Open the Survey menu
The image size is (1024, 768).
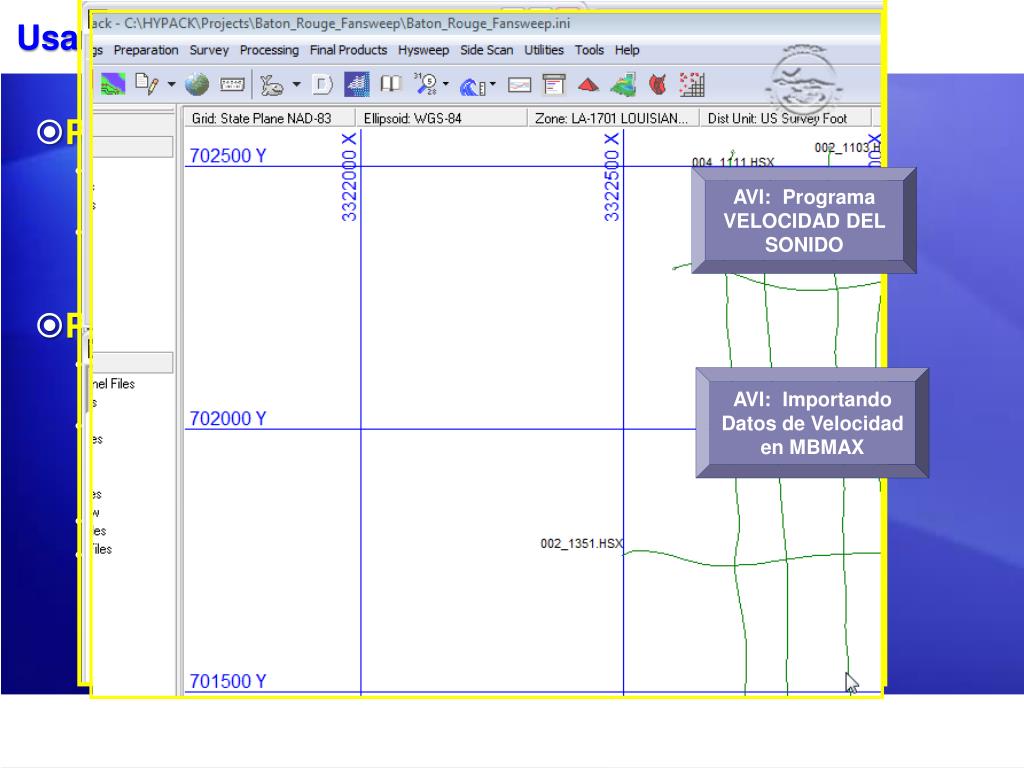coord(209,50)
